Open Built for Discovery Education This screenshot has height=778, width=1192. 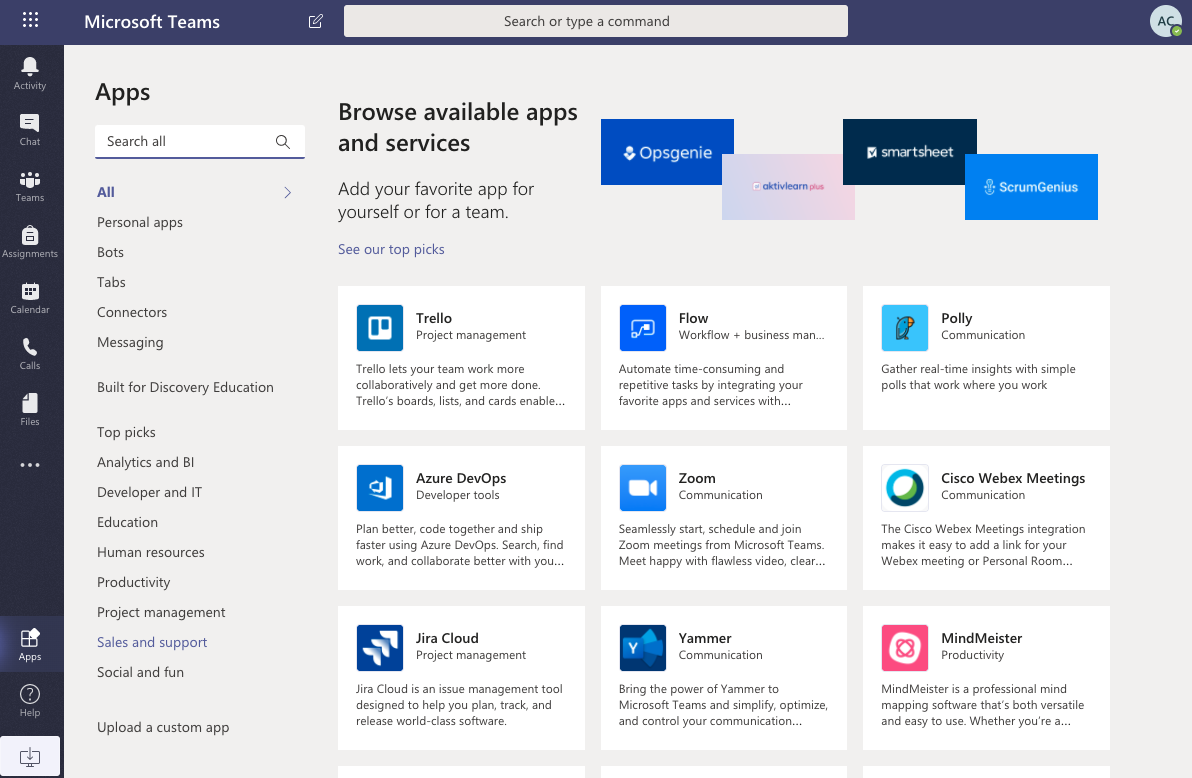click(185, 387)
